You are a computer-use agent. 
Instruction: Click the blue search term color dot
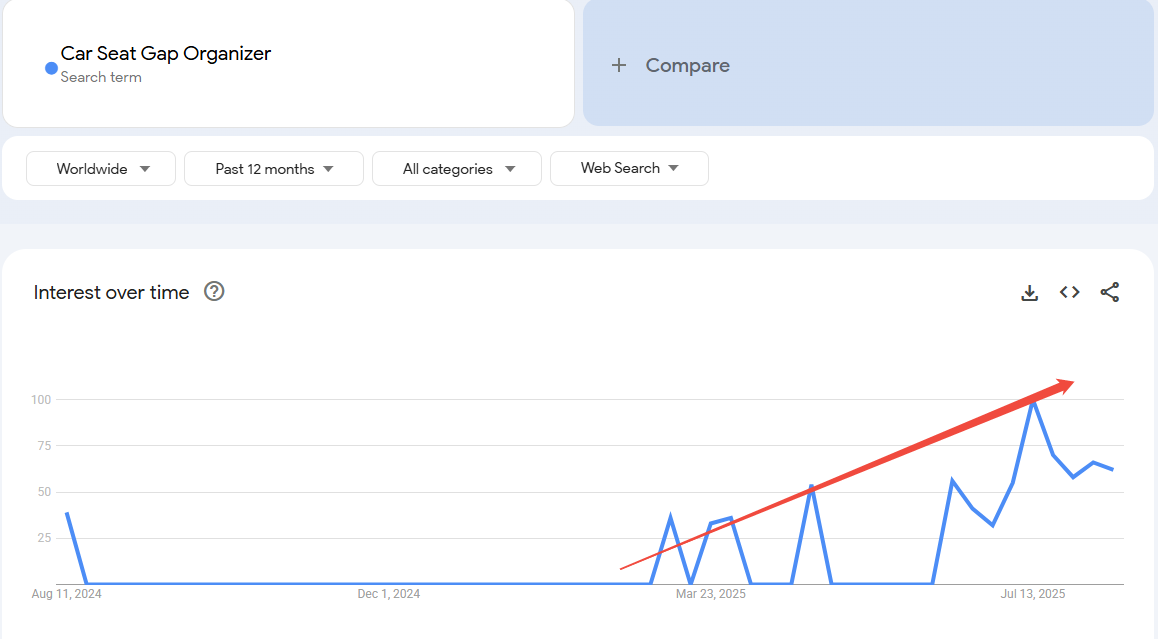click(49, 68)
